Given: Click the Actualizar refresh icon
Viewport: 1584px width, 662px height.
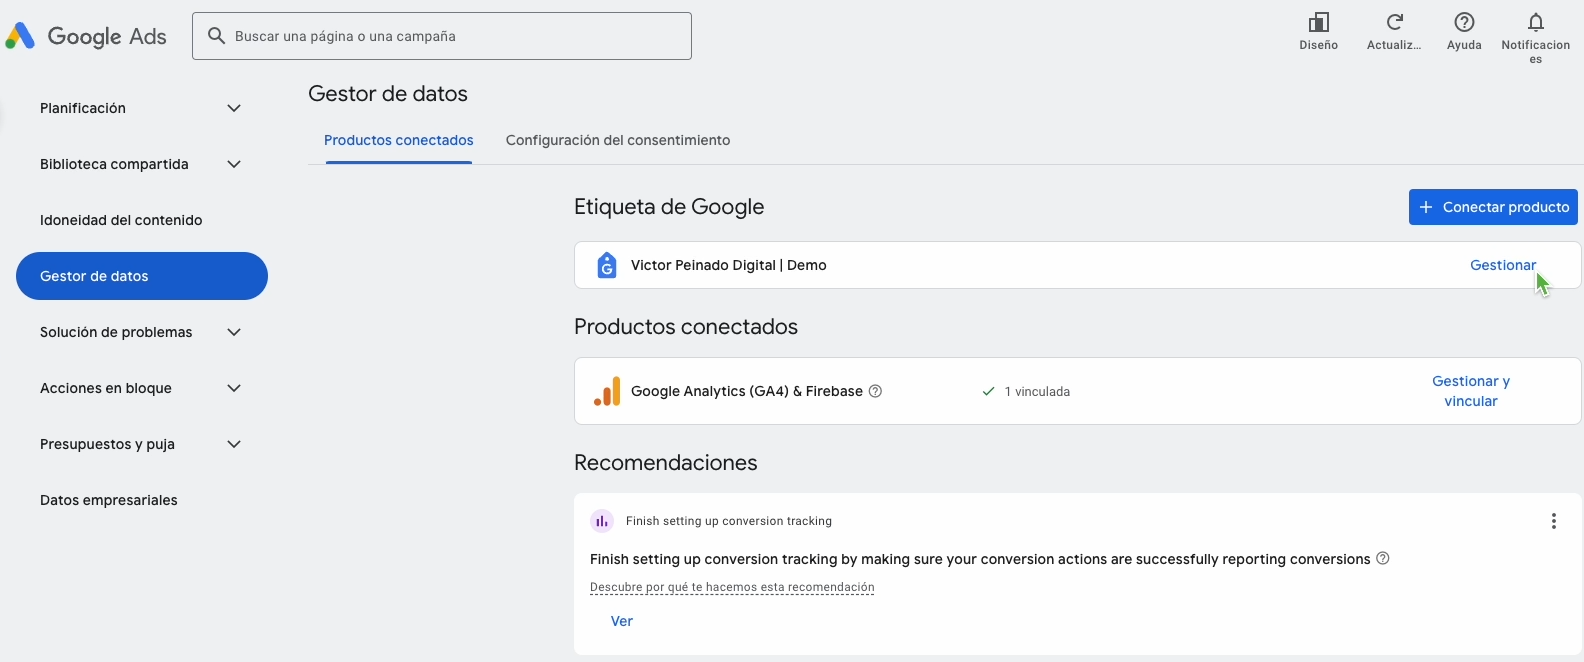Looking at the screenshot, I should point(1394,23).
